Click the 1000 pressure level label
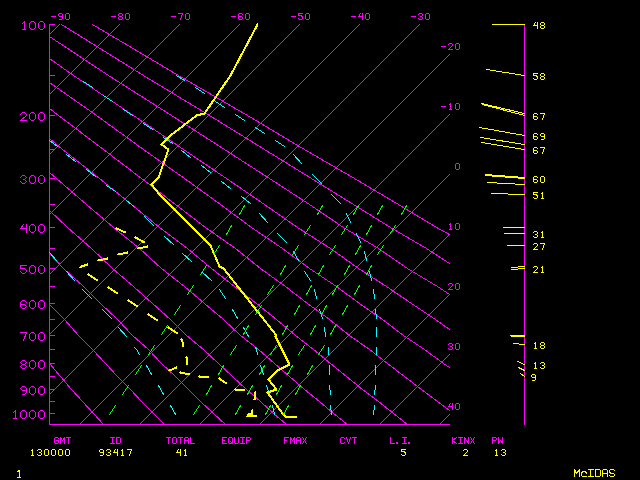The width and height of the screenshot is (640, 480). tap(32, 414)
